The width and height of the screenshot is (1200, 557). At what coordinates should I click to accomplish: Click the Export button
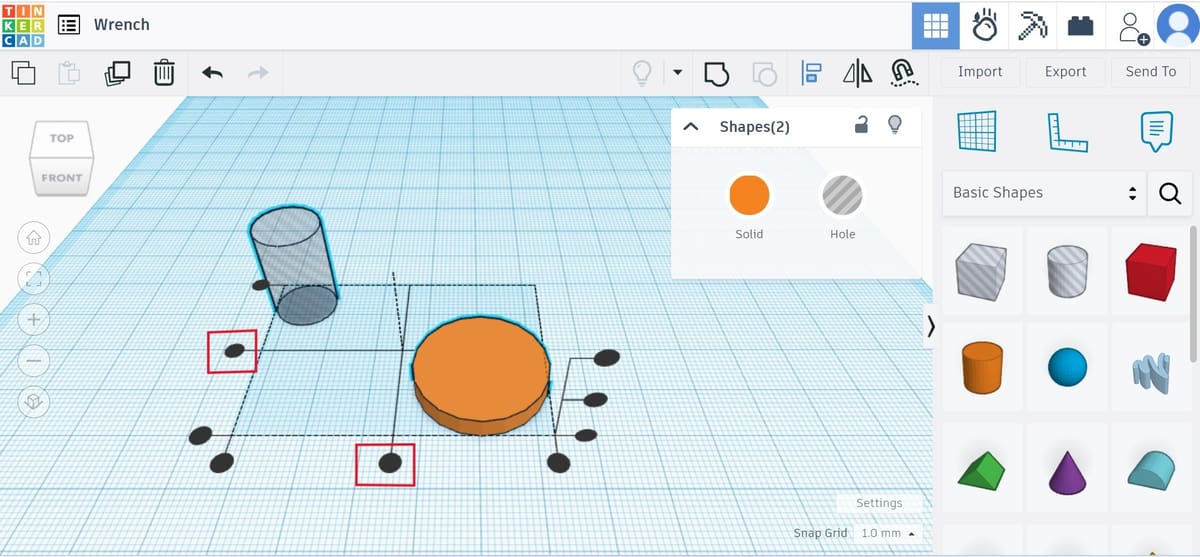point(1065,72)
